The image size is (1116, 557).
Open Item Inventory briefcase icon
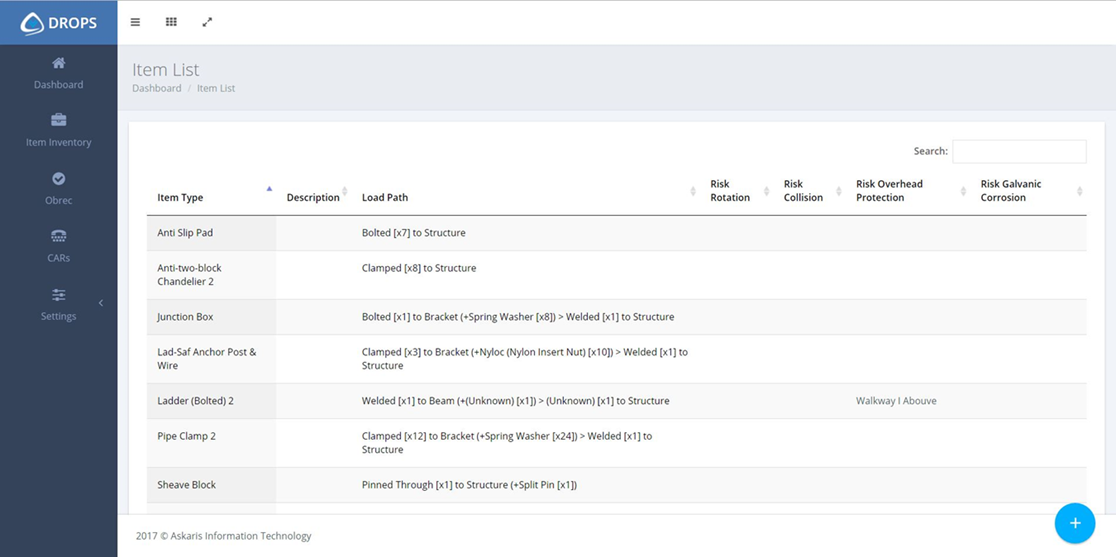58,120
